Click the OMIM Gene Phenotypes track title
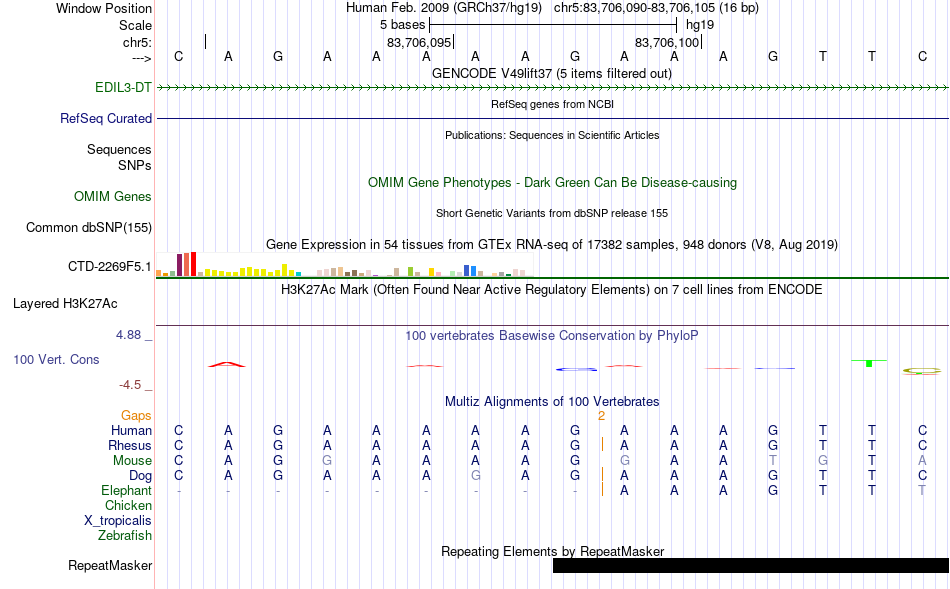 click(552, 182)
